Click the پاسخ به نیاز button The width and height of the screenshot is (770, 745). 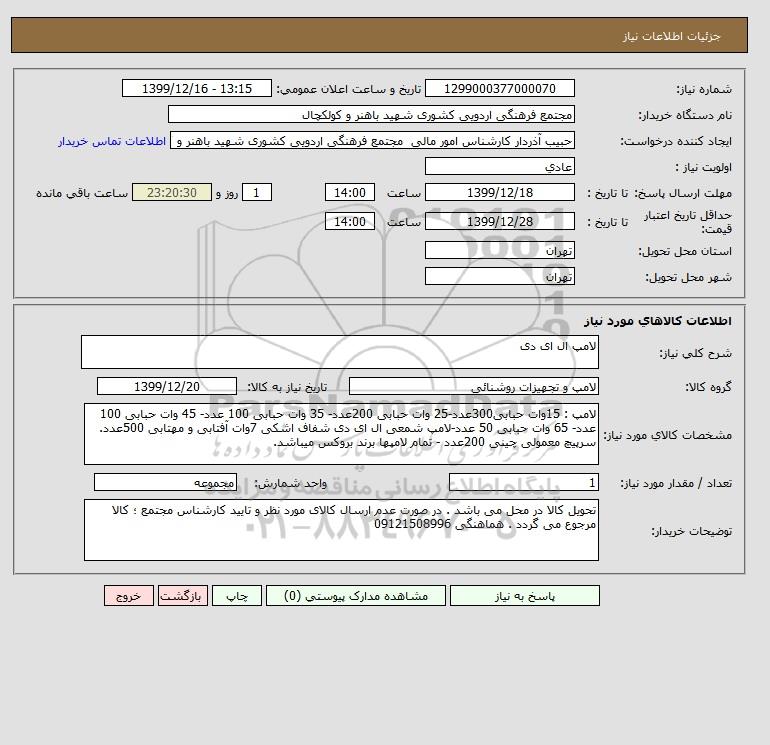[524, 596]
